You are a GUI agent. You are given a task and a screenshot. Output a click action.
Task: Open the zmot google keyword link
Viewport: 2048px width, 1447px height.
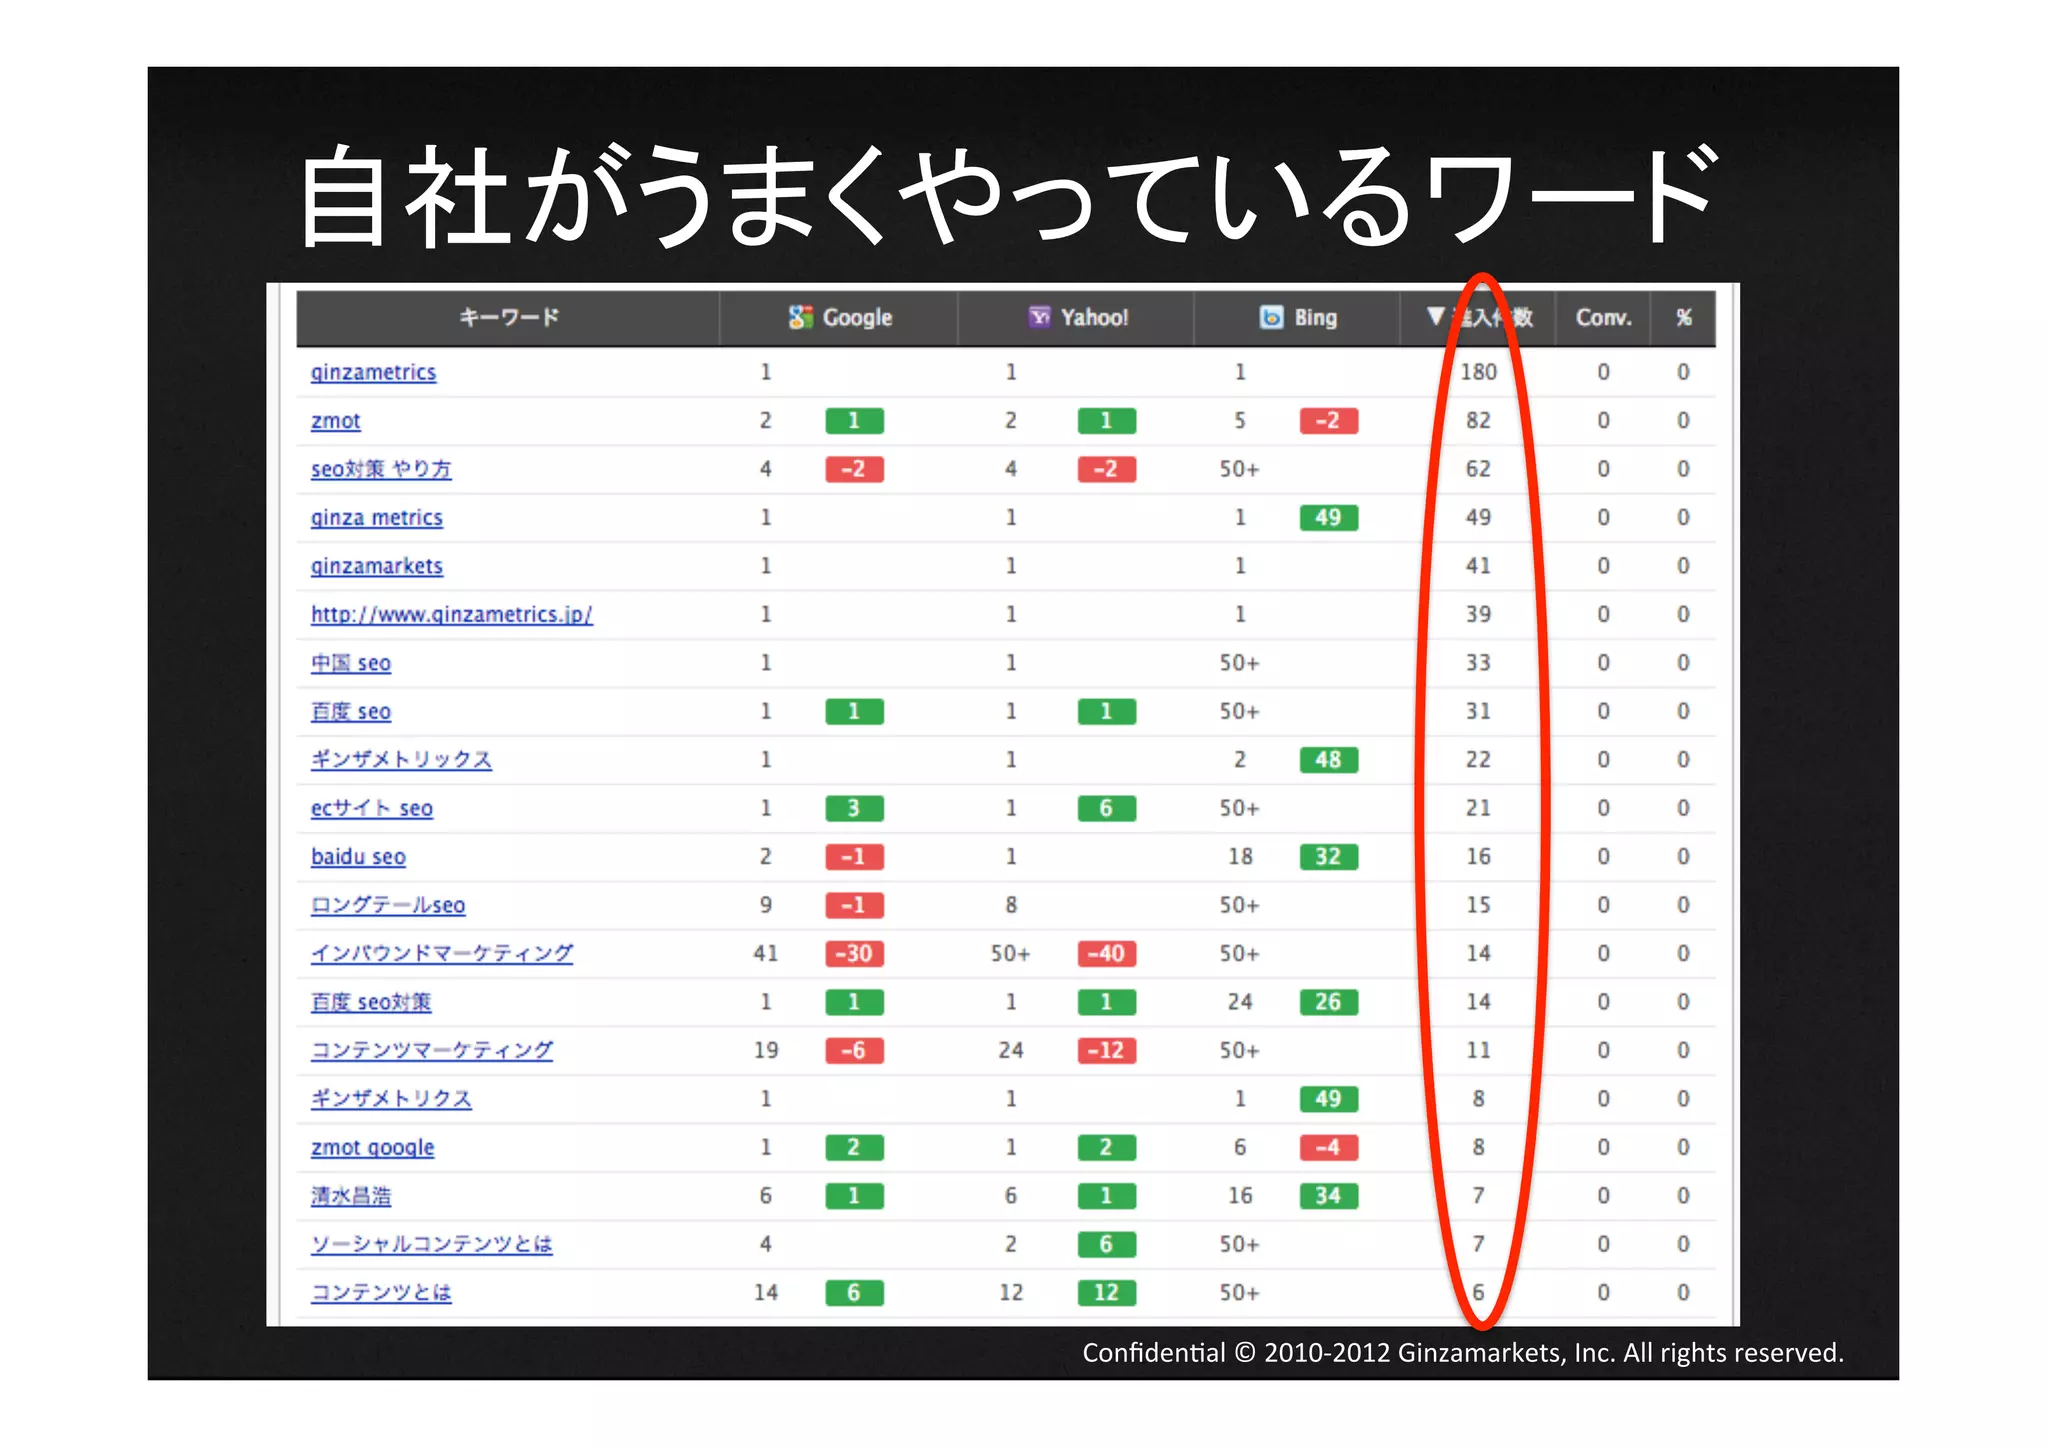372,1148
